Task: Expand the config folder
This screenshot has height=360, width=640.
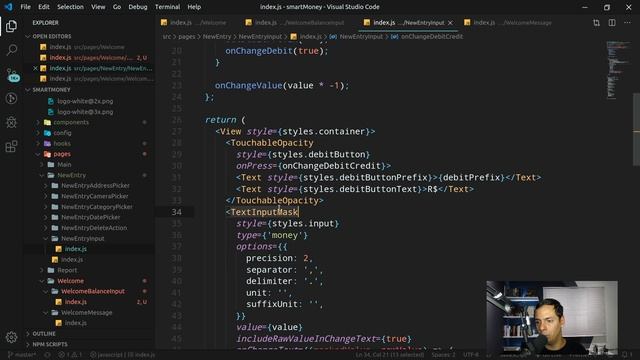Action: [x=62, y=133]
